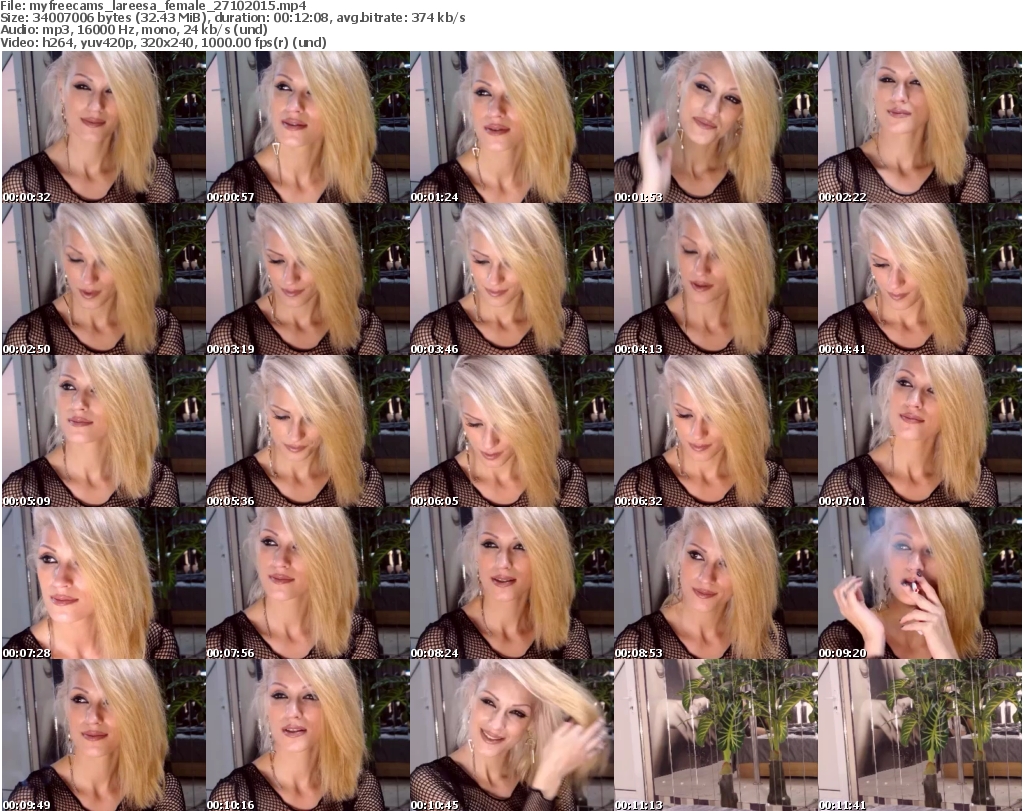This screenshot has width=1024, height=811.
Task: Choose the frame marked 00:09:20
Action: [x=920, y=584]
